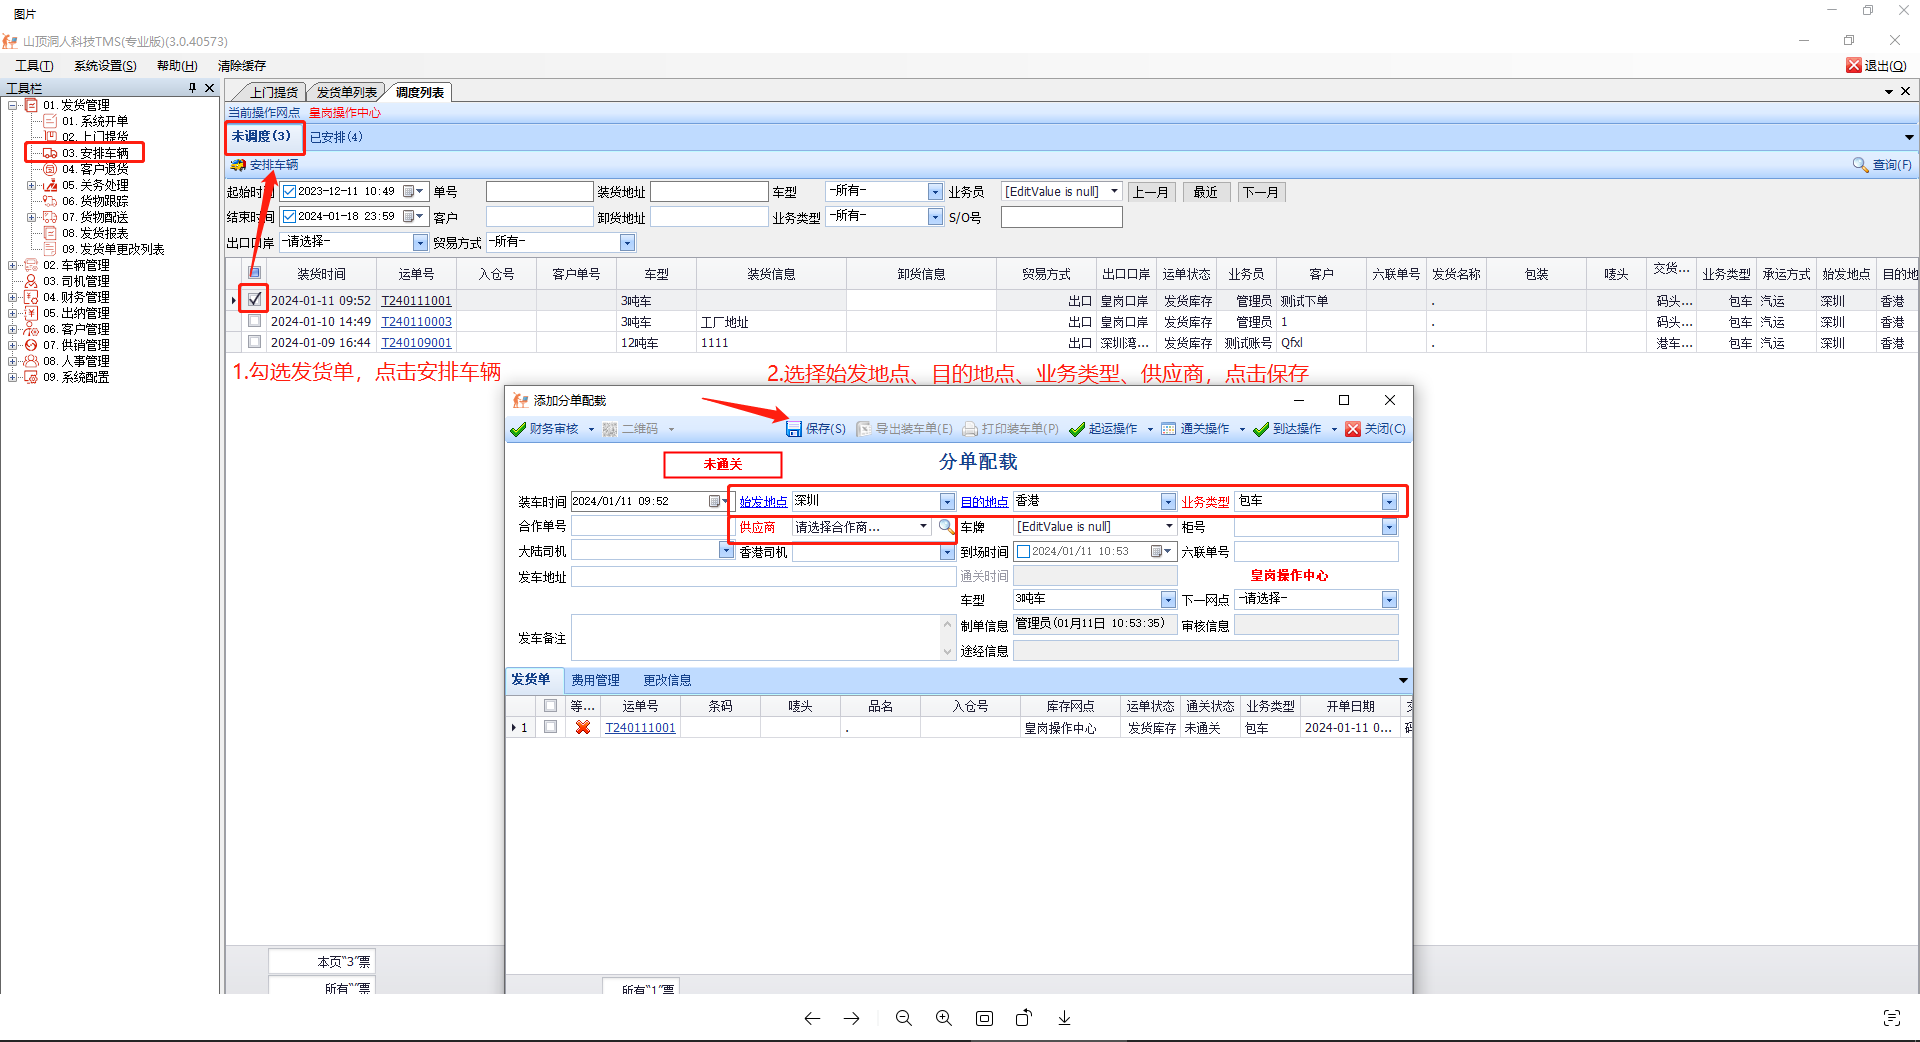Open the 始发地点 dropdown showing 深圳
This screenshot has height=1042, width=1920.
pos(946,502)
